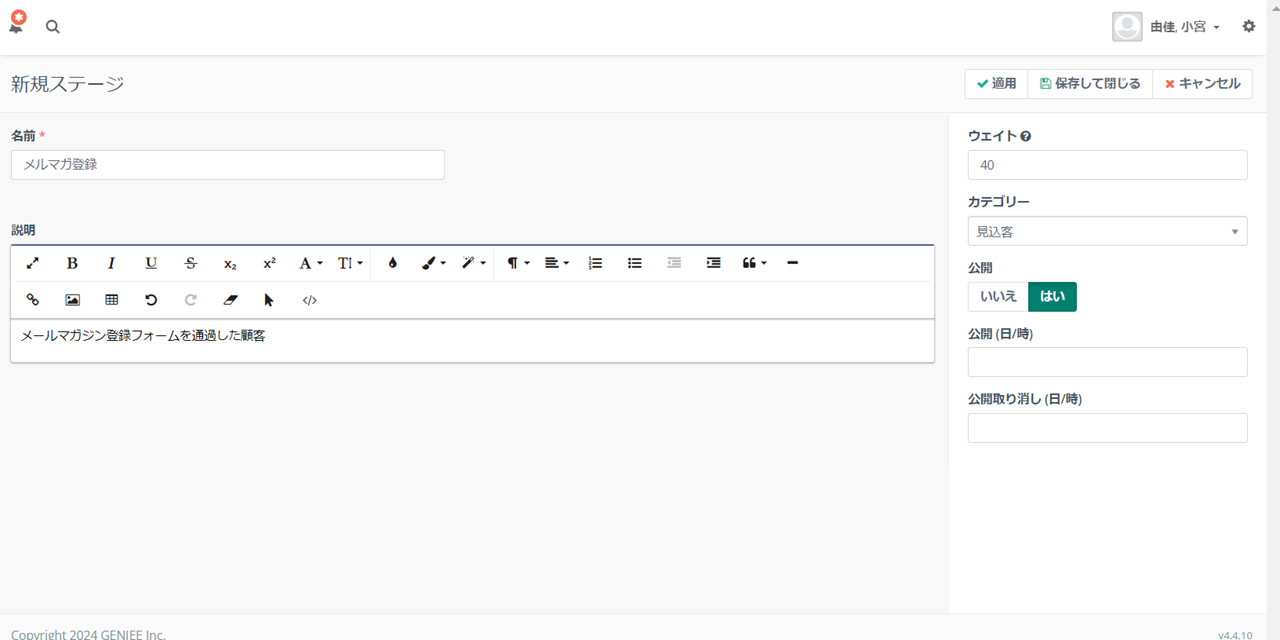Screen dimensions: 1280x640
Task: Open the カテゴリー dropdown showing 見込客
Action: 1107,231
